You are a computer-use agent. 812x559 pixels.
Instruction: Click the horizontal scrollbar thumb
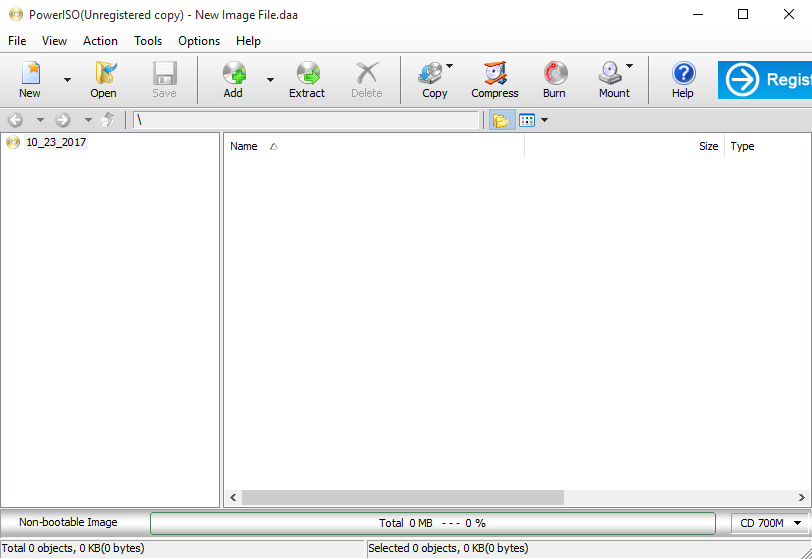point(403,497)
